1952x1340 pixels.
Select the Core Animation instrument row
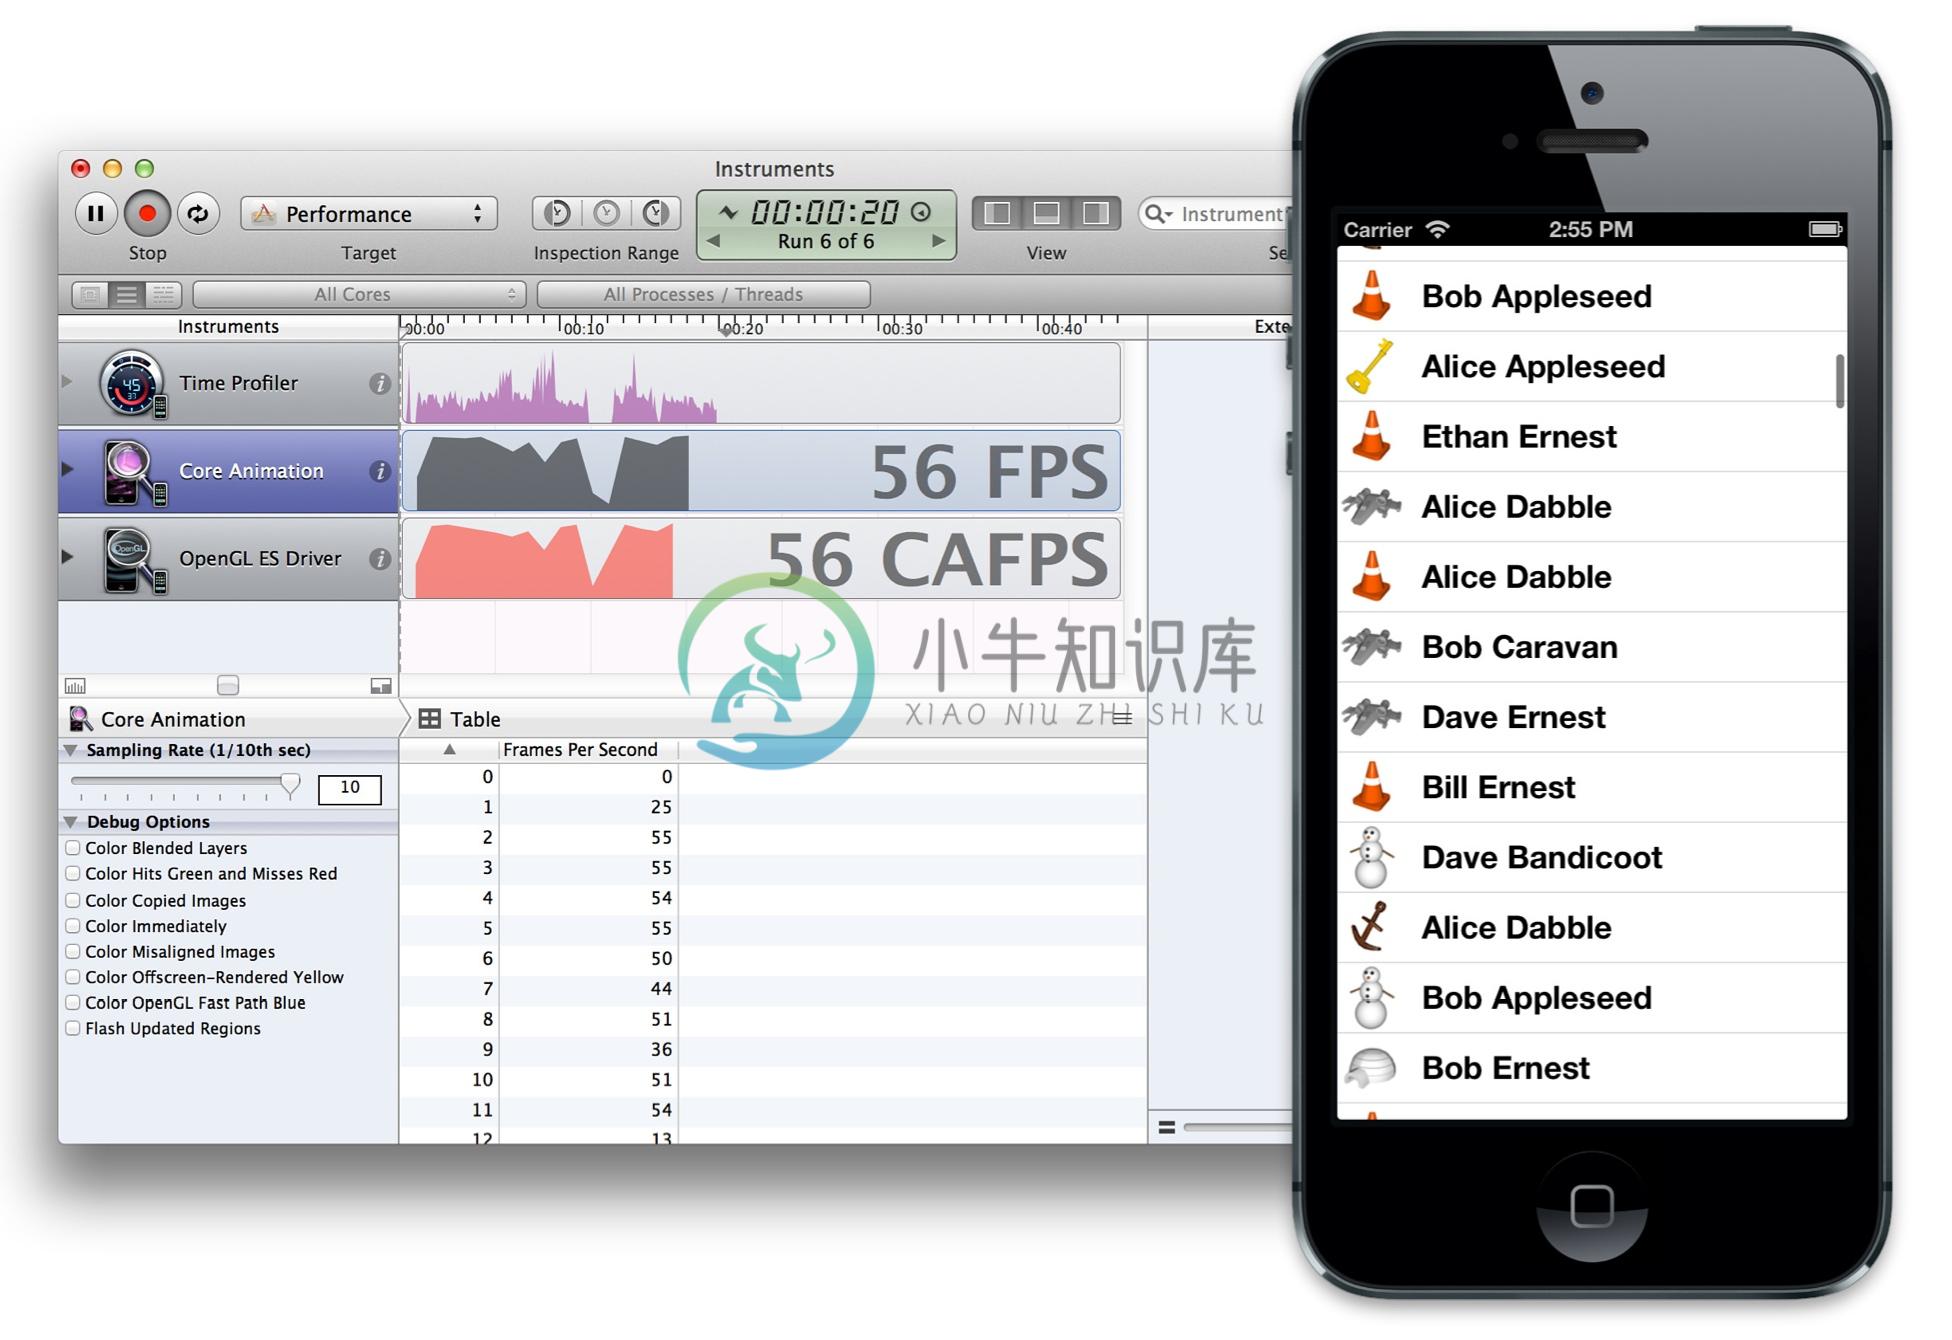(237, 469)
